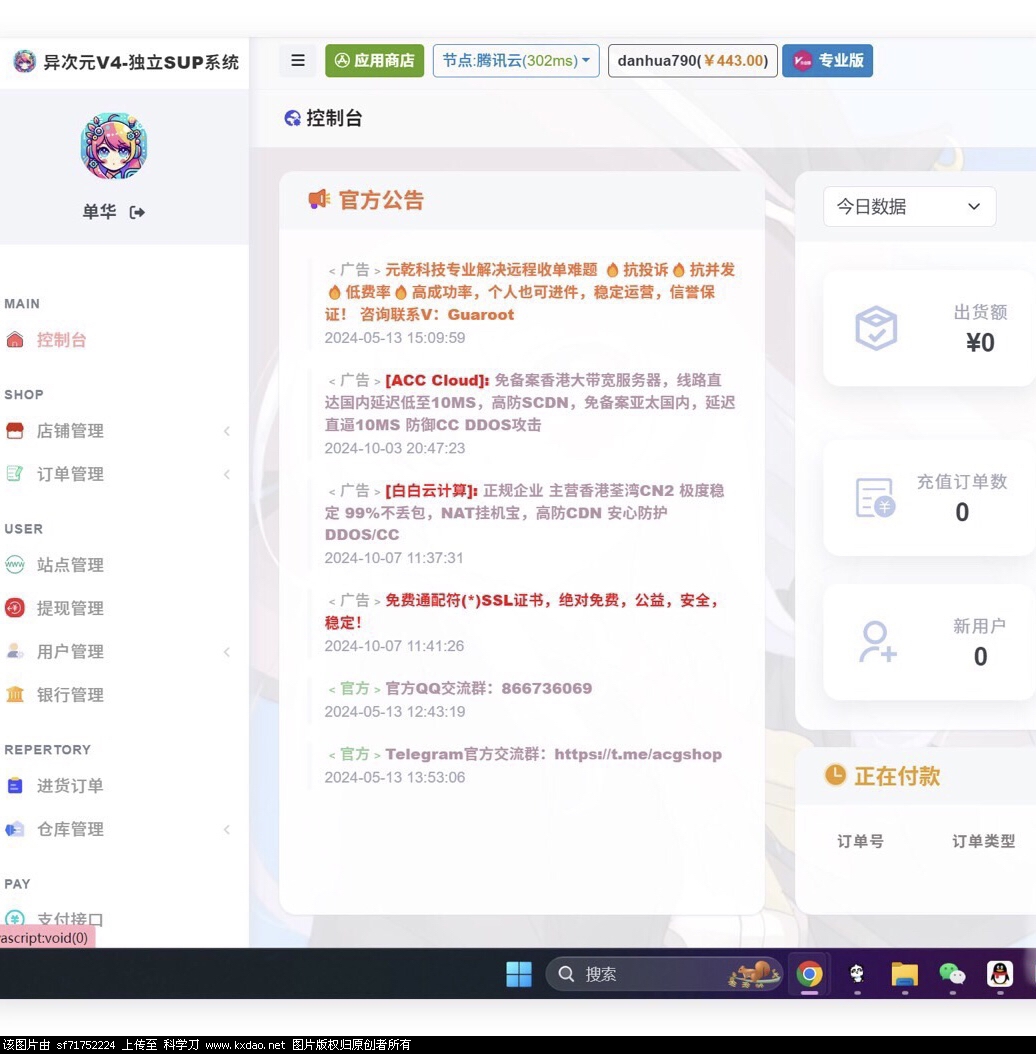Expand the 用户管理 submenu chevron

[227, 652]
